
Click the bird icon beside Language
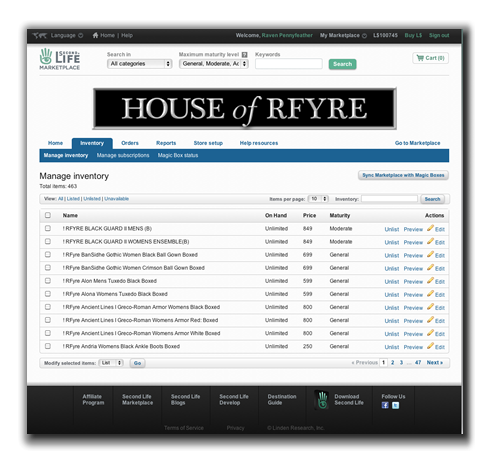39,35
